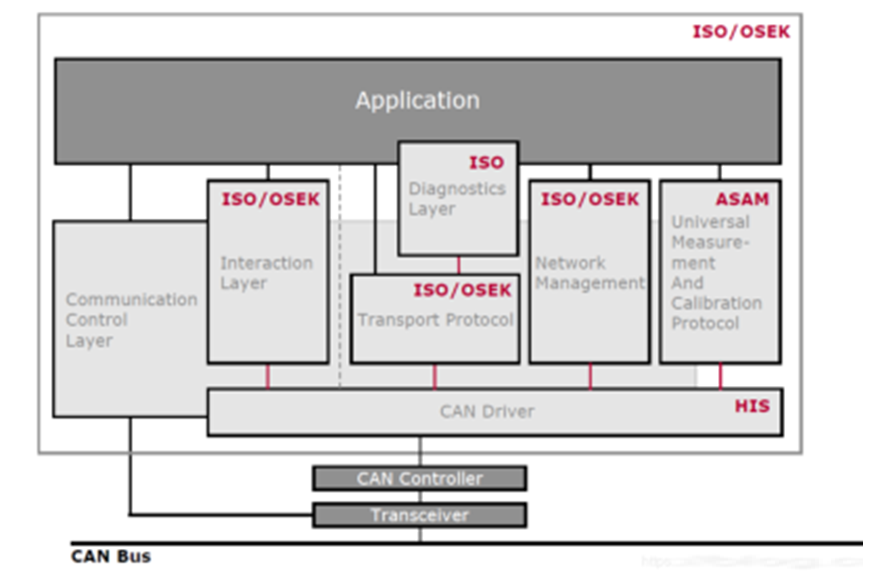
Task: Click the Interaction Layer box
Action: [268, 272]
